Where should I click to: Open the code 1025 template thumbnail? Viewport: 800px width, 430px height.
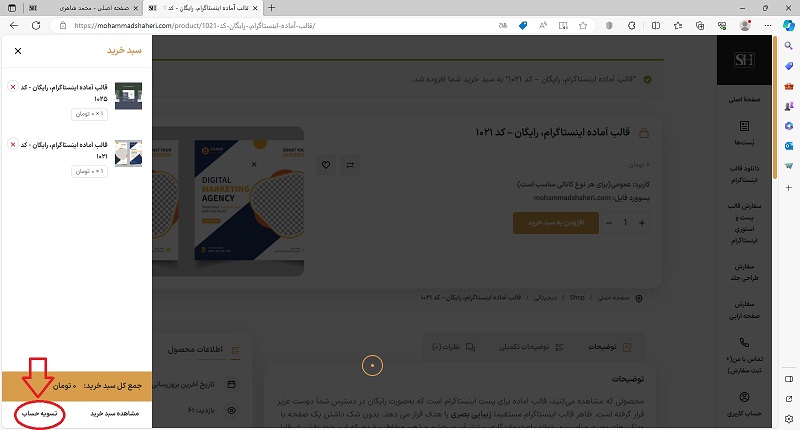129,96
